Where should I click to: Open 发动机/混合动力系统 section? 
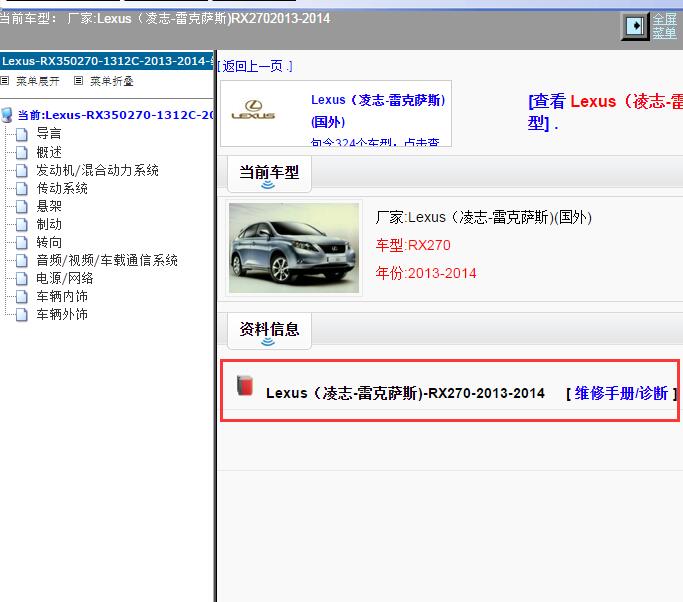(97, 170)
